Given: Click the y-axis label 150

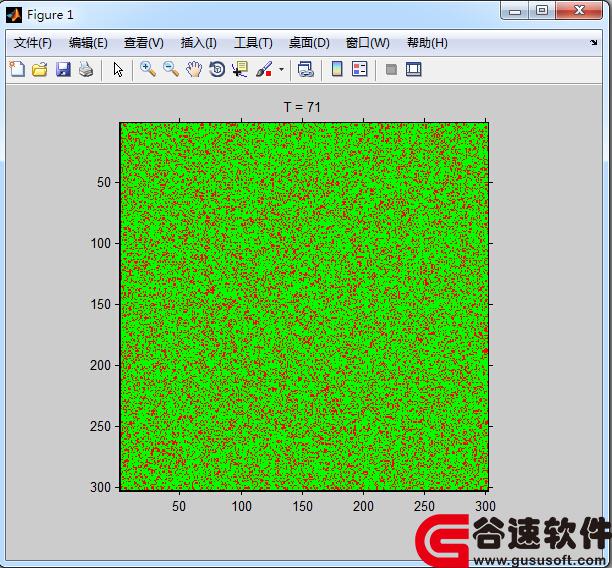Looking at the screenshot, I should tap(101, 304).
